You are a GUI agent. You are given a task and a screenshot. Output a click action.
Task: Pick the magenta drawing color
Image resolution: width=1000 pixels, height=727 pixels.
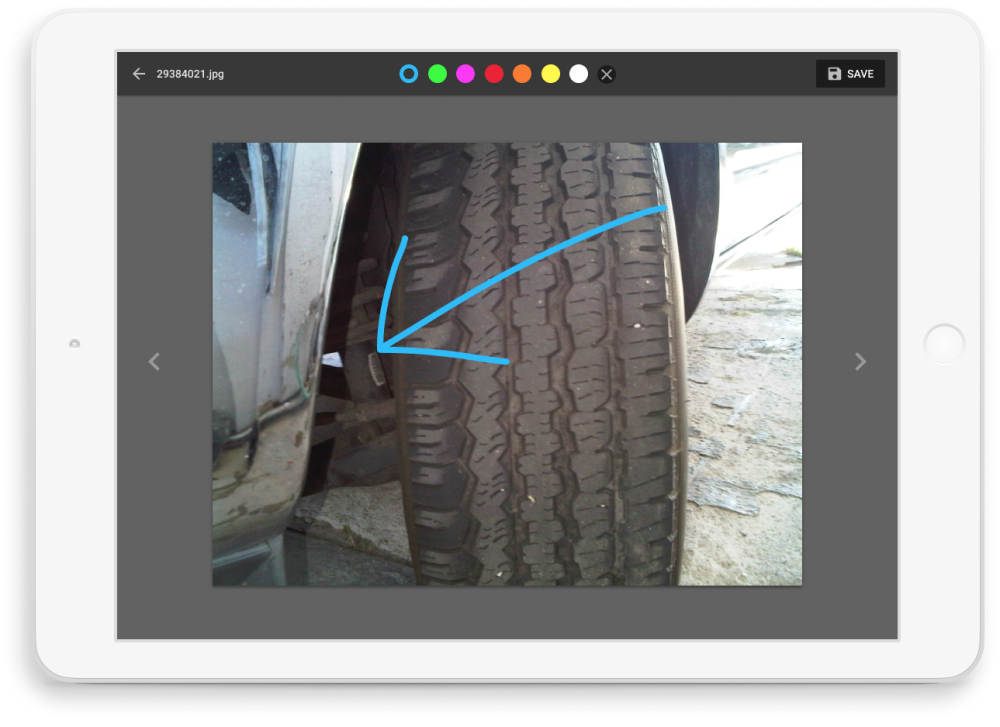465,74
